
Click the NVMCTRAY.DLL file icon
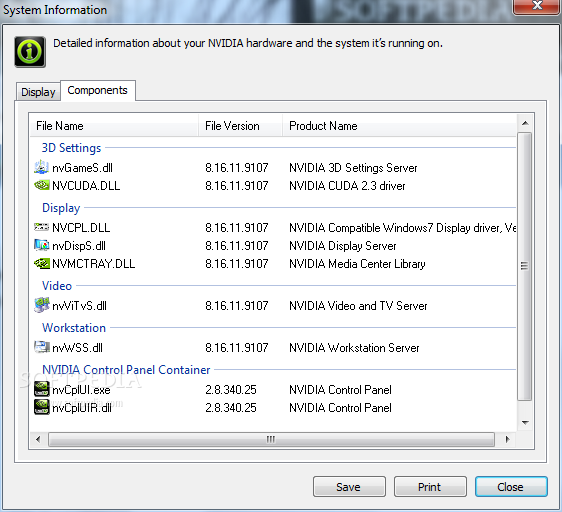point(41,264)
